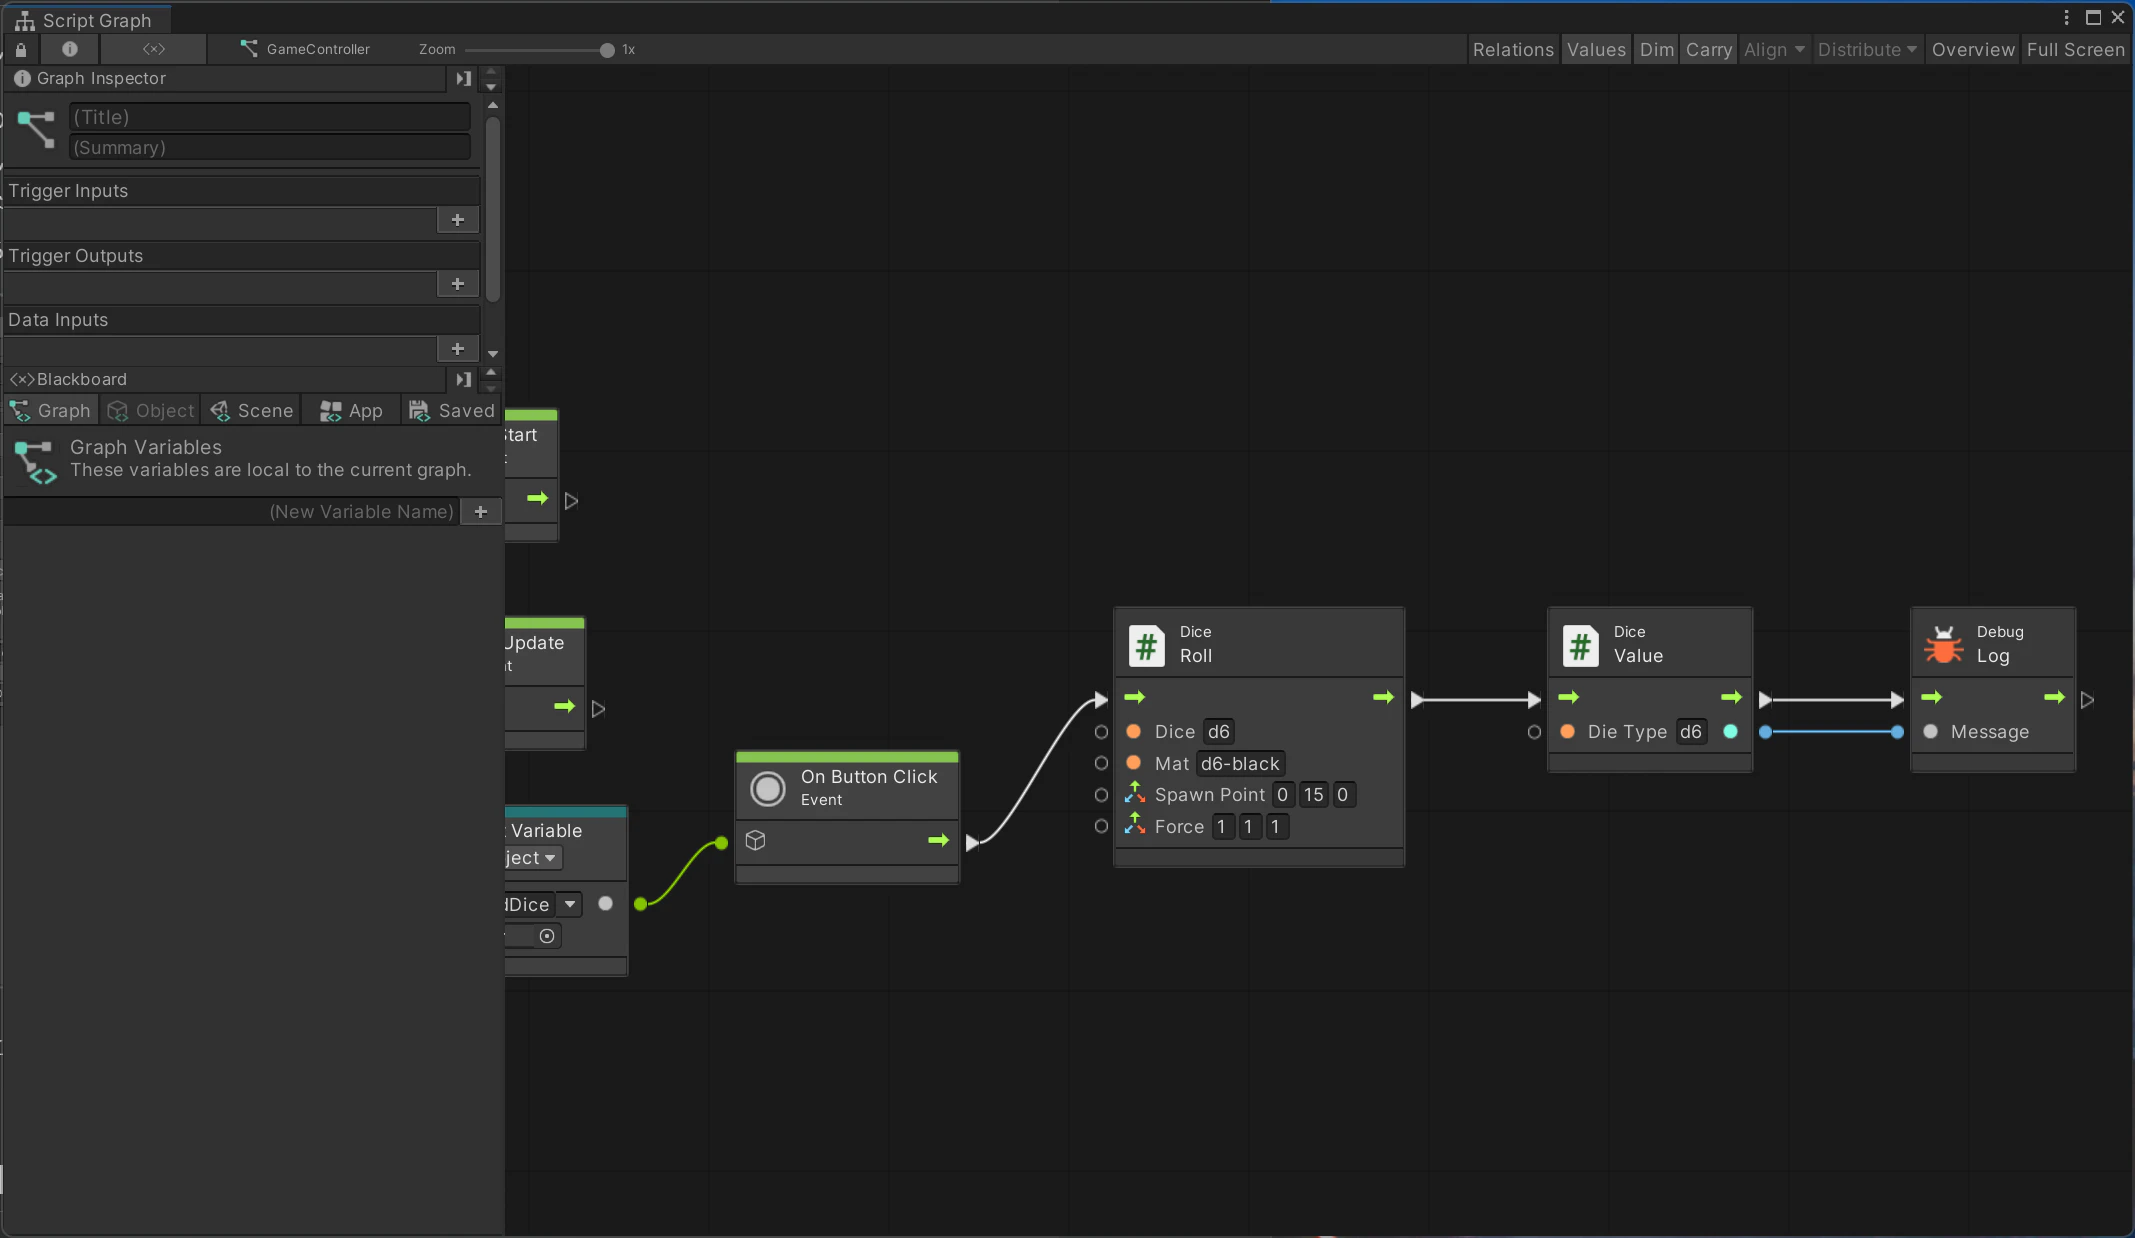
Task: Click the Graph Inspector vertical scrollbar
Action: point(492,210)
